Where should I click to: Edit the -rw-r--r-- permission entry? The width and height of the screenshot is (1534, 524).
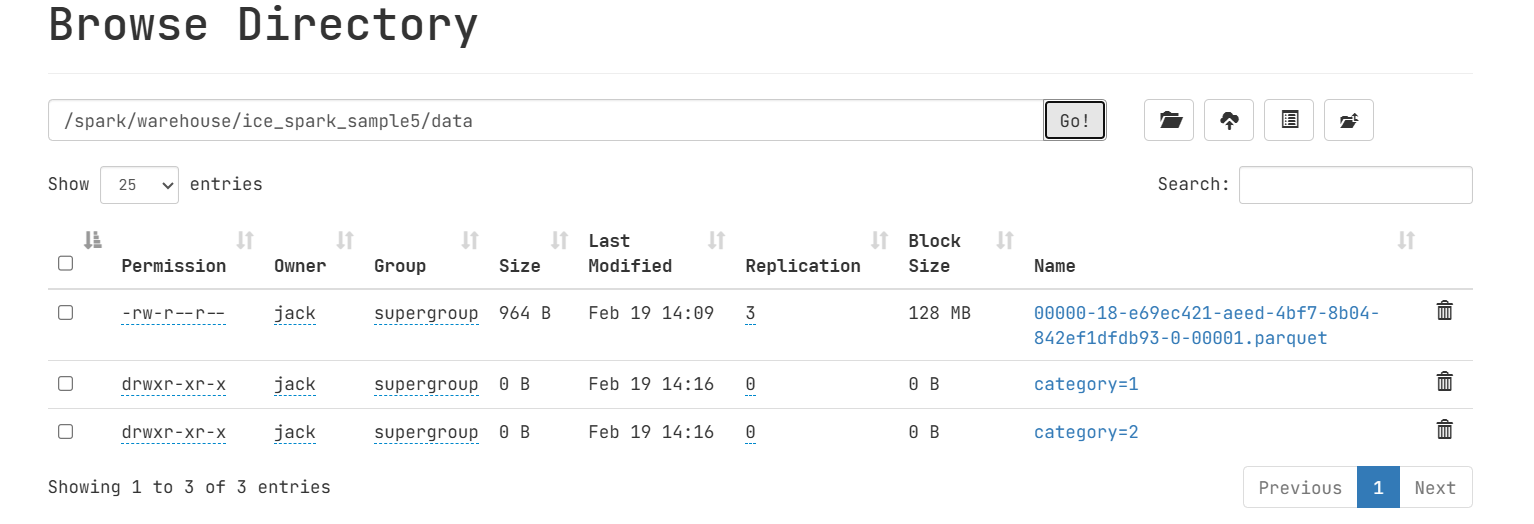click(x=173, y=314)
